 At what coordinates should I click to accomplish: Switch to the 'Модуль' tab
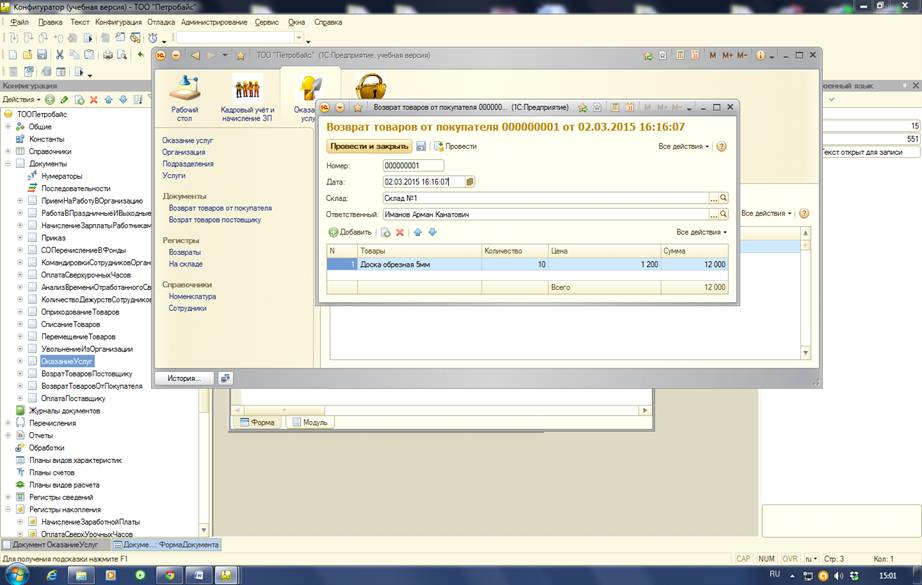(310, 423)
